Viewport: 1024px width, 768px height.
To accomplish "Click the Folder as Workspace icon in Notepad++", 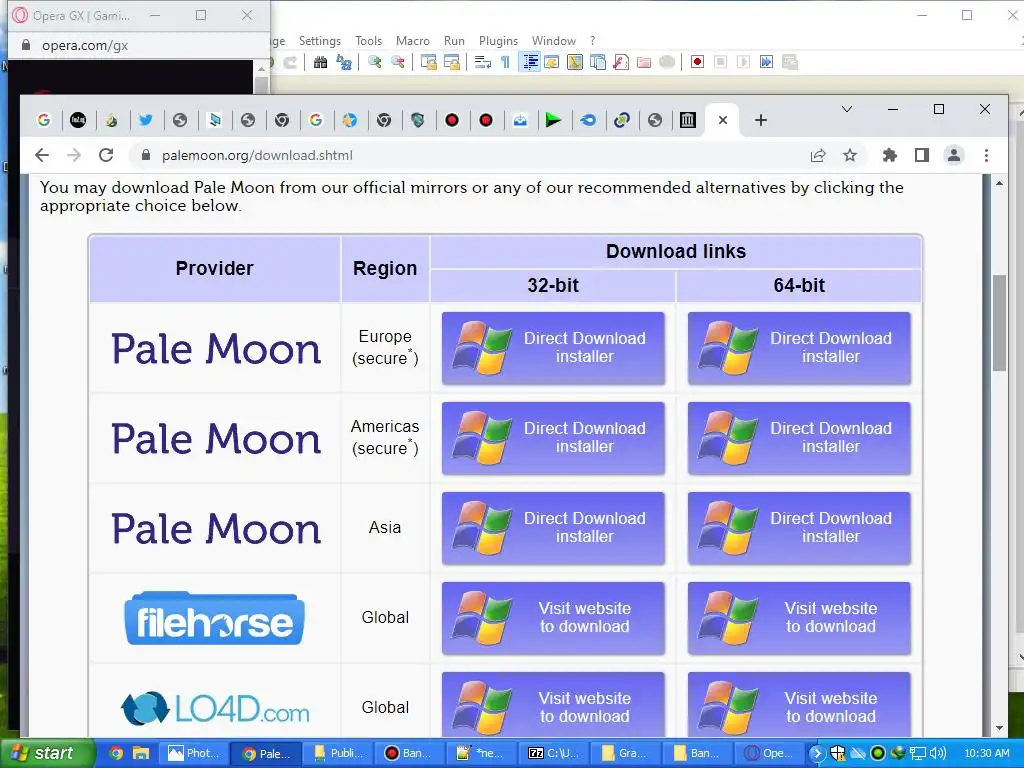I will coord(644,62).
